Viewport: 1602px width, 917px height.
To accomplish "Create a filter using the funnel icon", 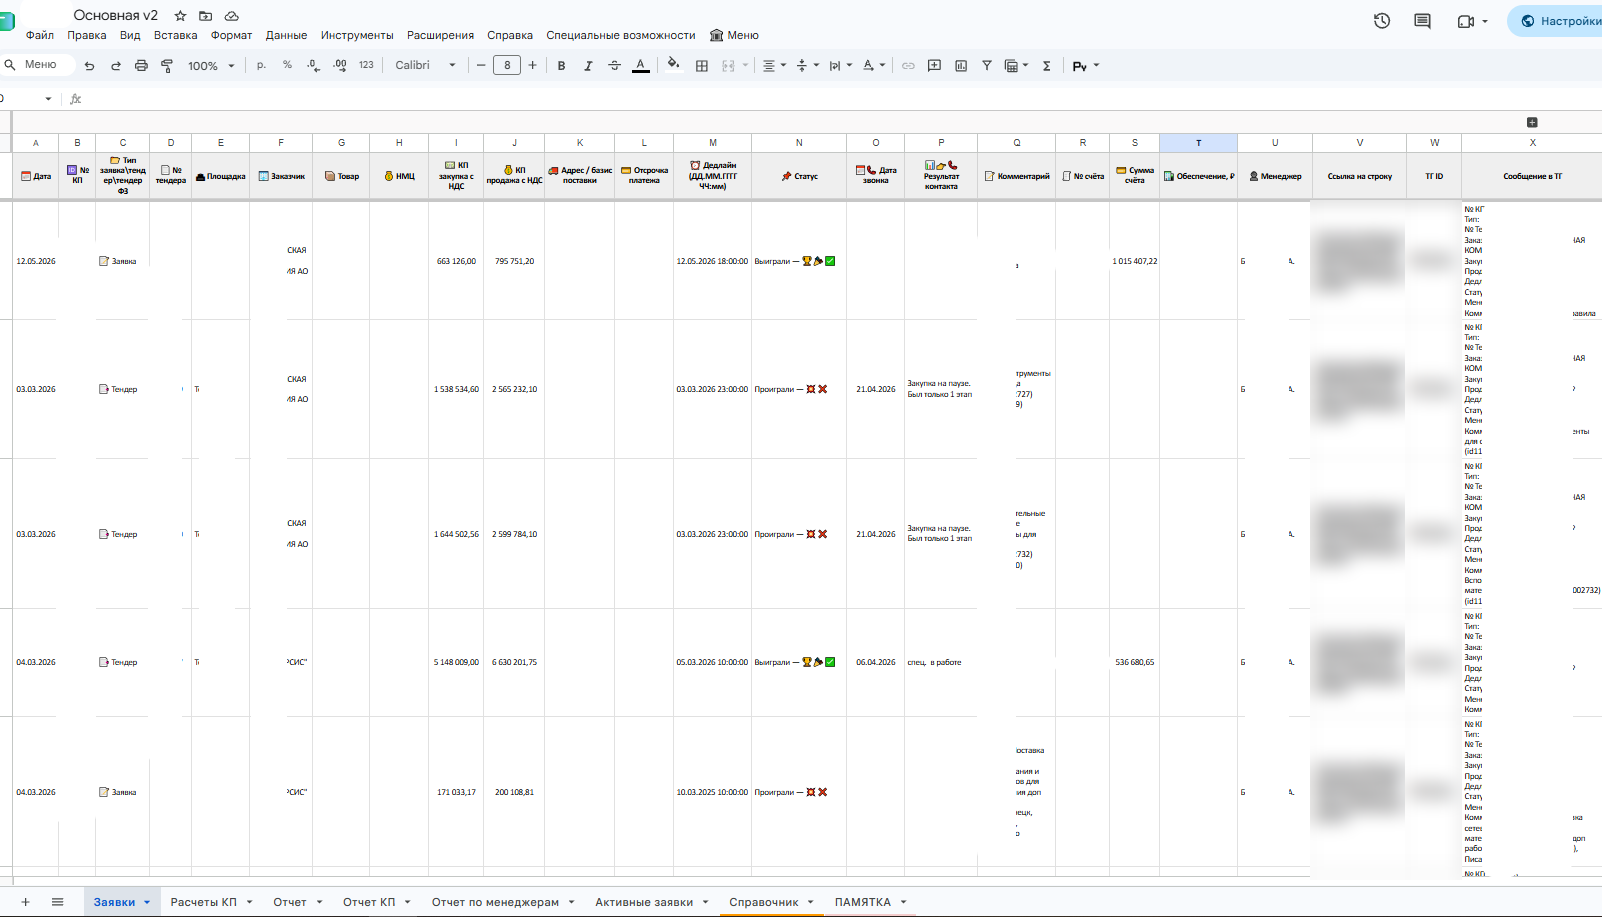I will (x=987, y=66).
